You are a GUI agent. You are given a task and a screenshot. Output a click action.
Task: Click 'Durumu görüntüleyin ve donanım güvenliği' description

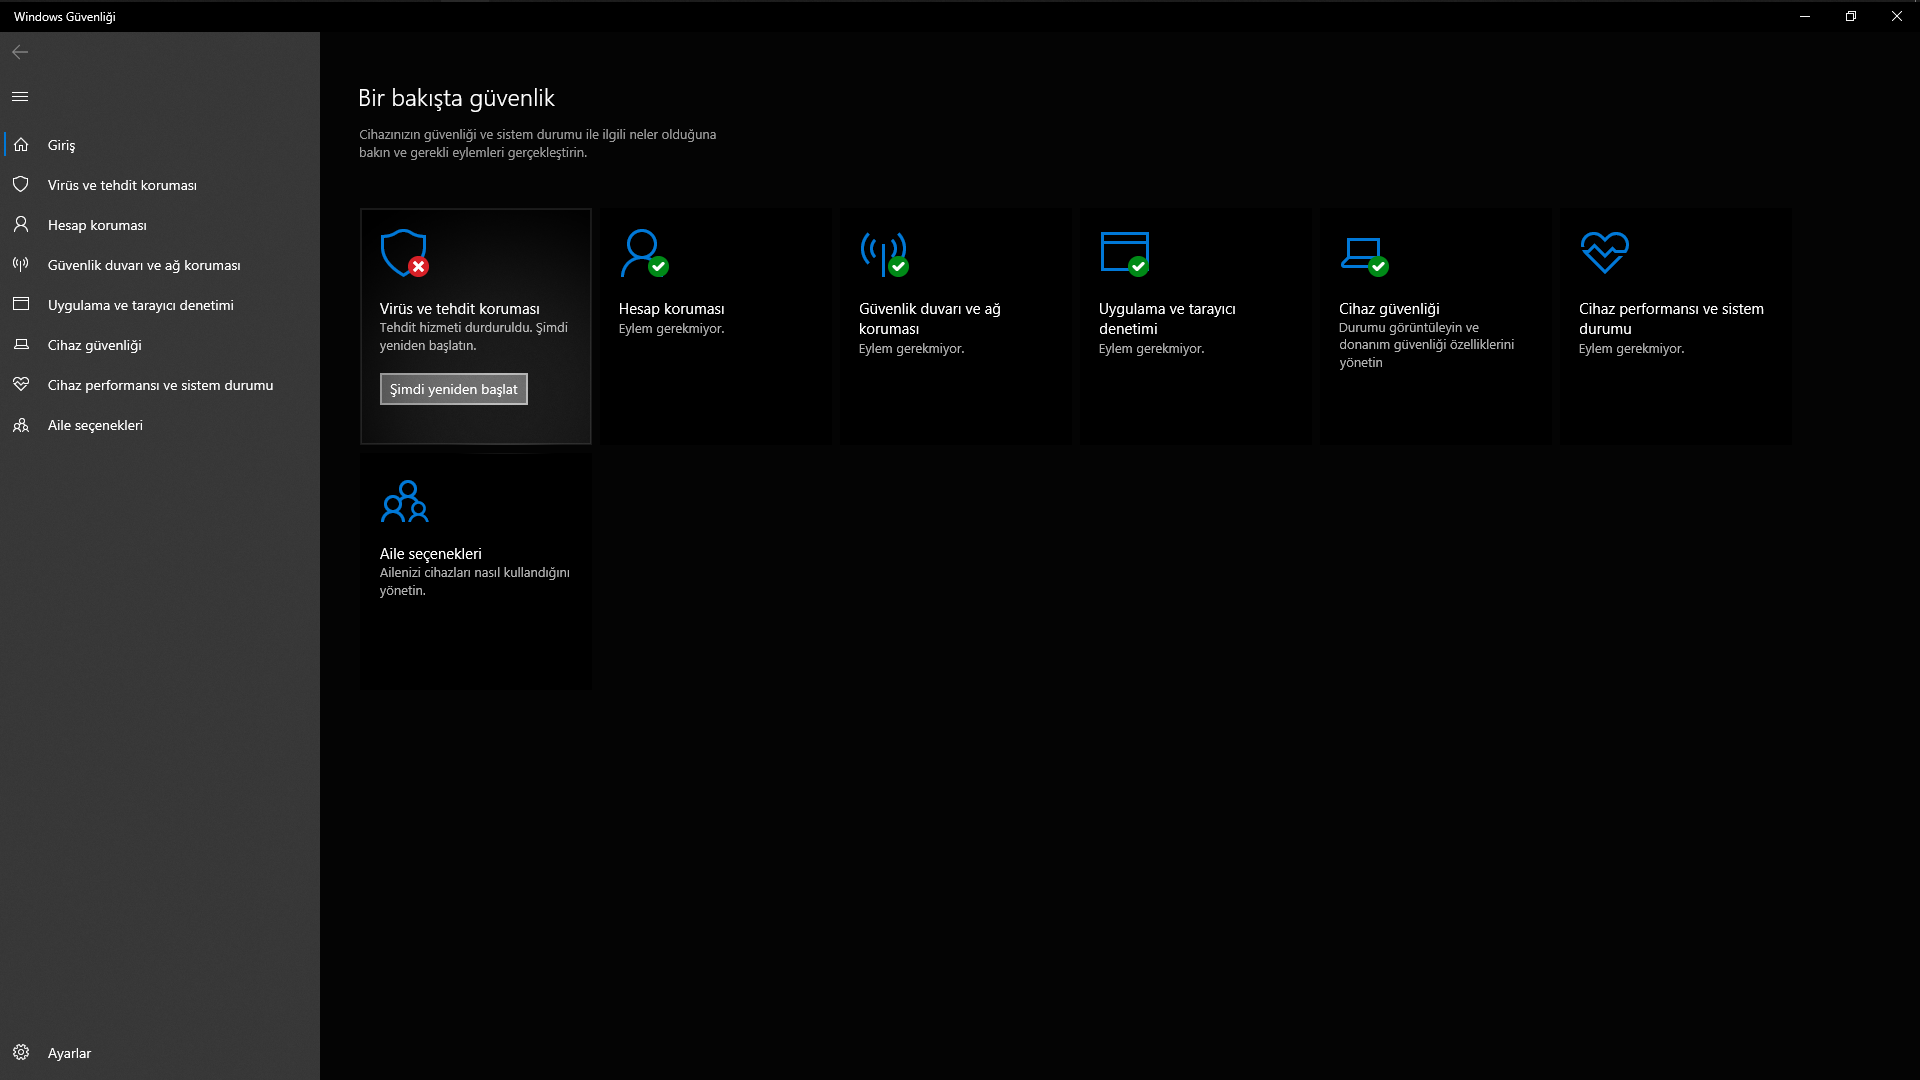[1426, 345]
